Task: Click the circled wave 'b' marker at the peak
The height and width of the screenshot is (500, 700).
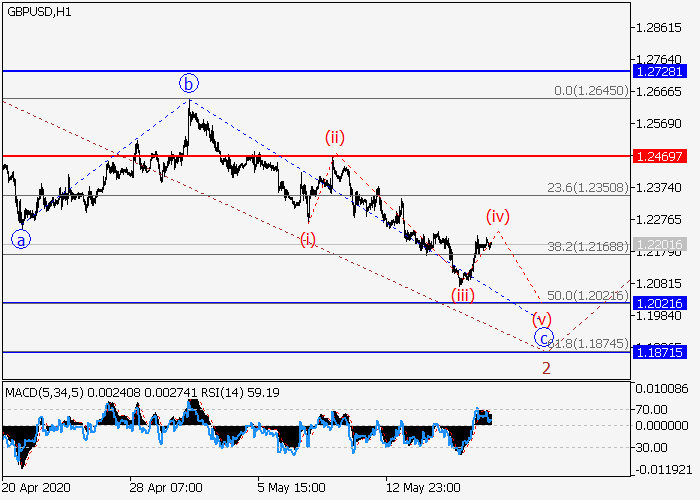Action: [189, 82]
